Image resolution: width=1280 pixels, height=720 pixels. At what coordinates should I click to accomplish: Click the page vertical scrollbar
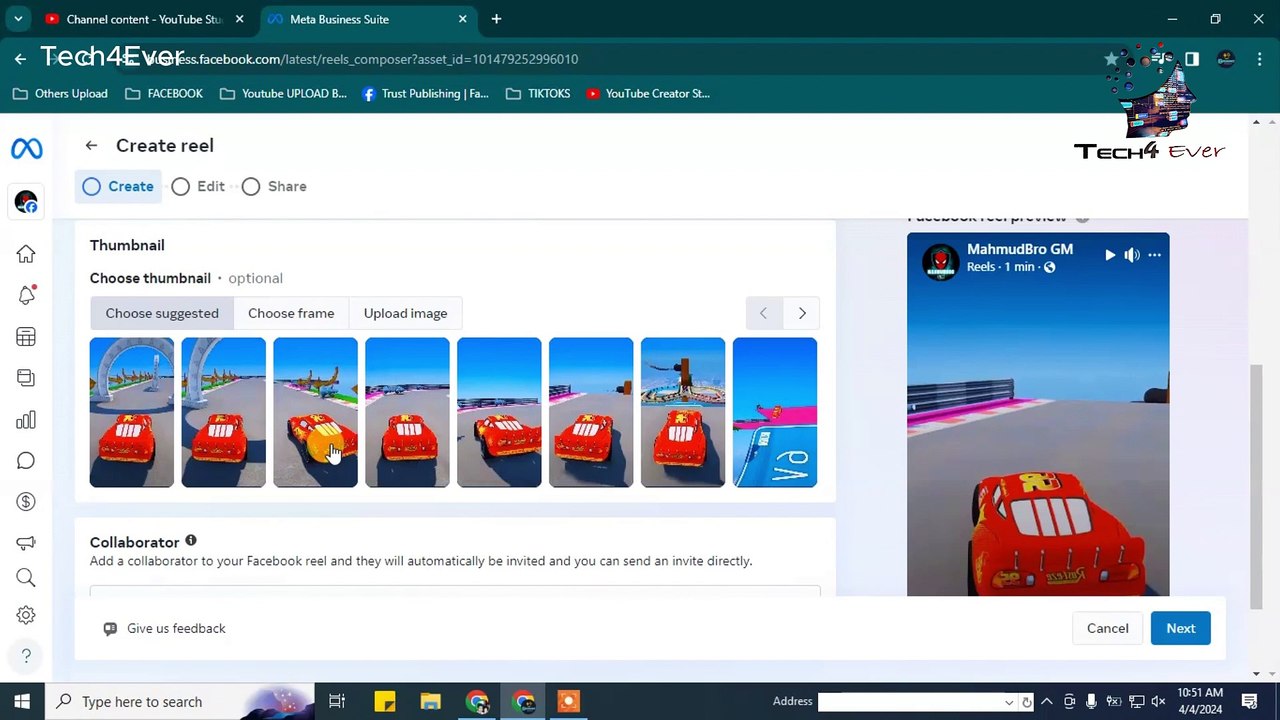point(1257,485)
